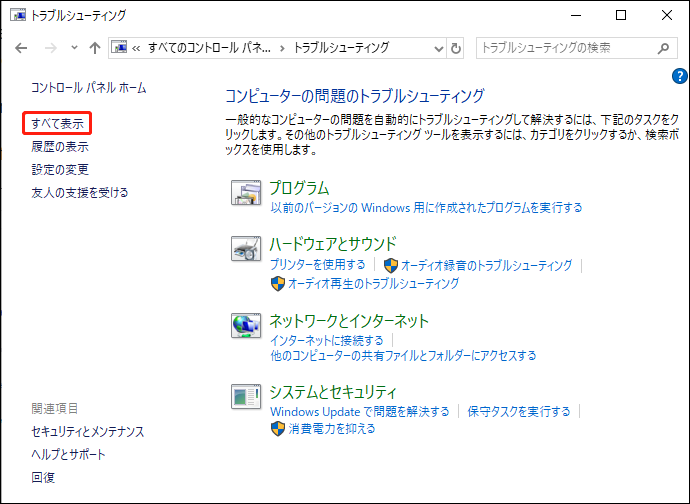
Task: Open オーディオ再生のトラブルシューティング
Action: coord(374,283)
